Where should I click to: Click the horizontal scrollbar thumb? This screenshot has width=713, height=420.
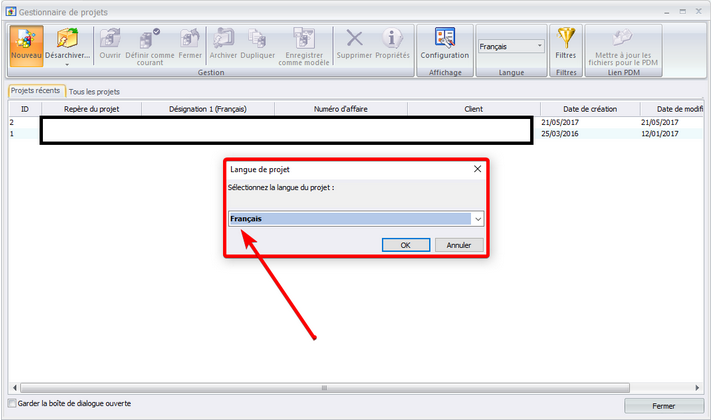click(325, 388)
